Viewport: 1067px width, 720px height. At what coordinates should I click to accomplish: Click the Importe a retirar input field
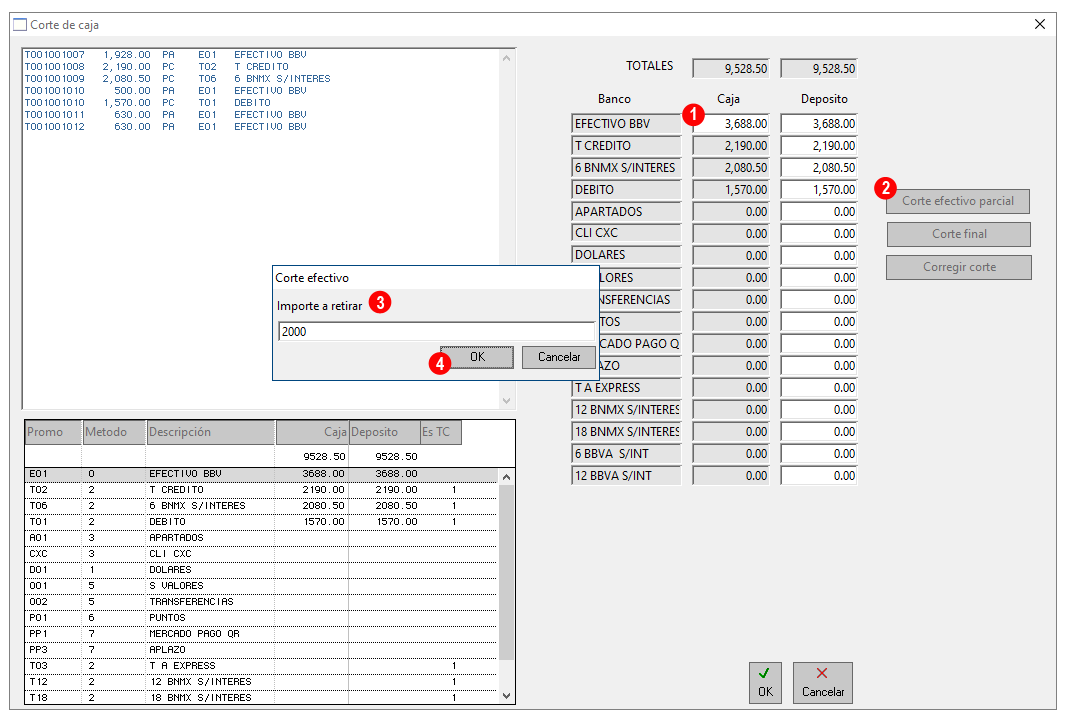click(436, 331)
